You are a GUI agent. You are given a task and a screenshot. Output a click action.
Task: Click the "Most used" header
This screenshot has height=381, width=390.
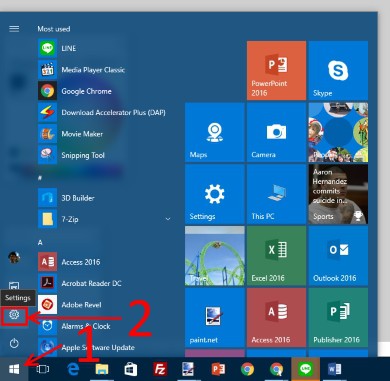point(54,29)
